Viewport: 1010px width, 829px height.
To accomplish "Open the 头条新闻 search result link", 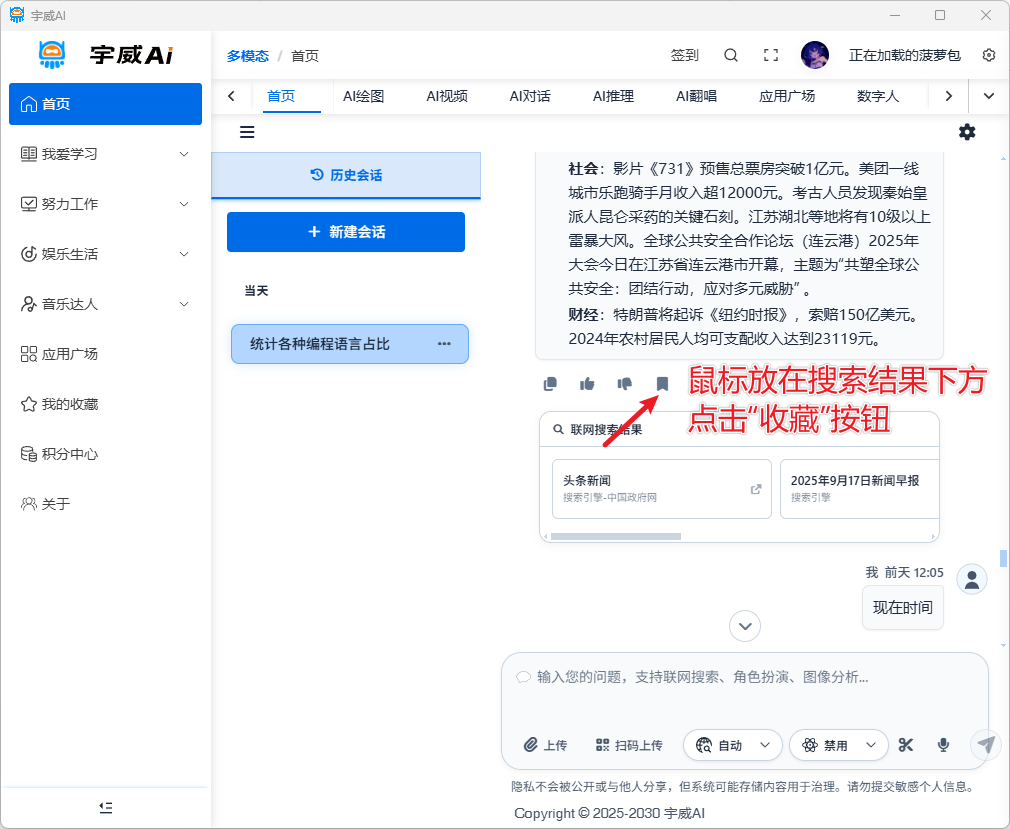I will (661, 489).
